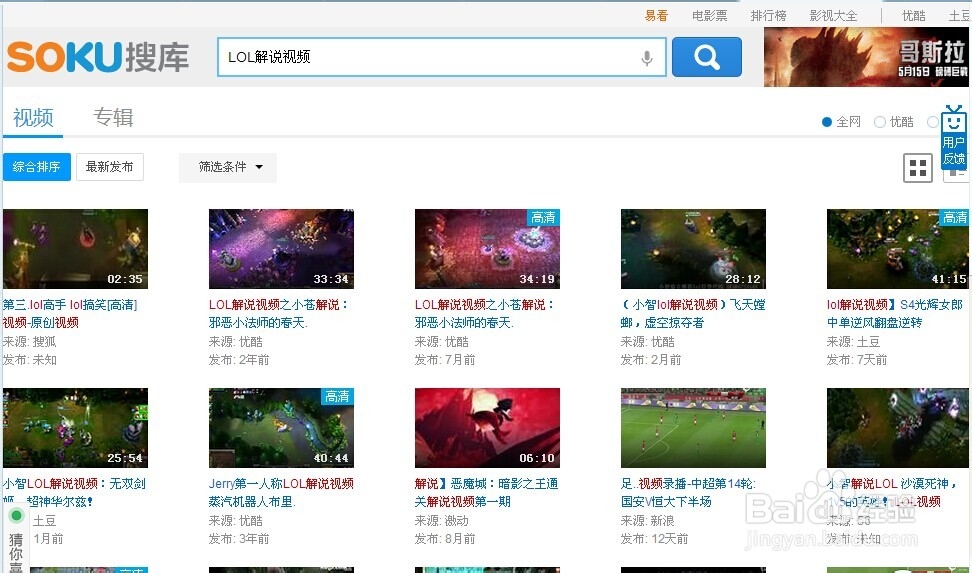Open 排行榜 in top navigation

click(769, 16)
